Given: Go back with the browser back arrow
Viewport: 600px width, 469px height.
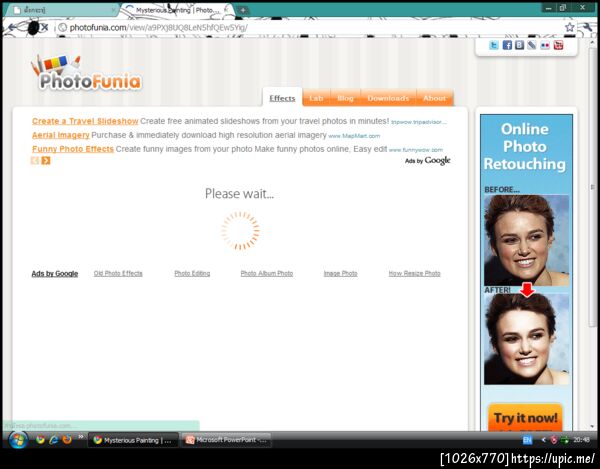Looking at the screenshot, I should [12, 27].
